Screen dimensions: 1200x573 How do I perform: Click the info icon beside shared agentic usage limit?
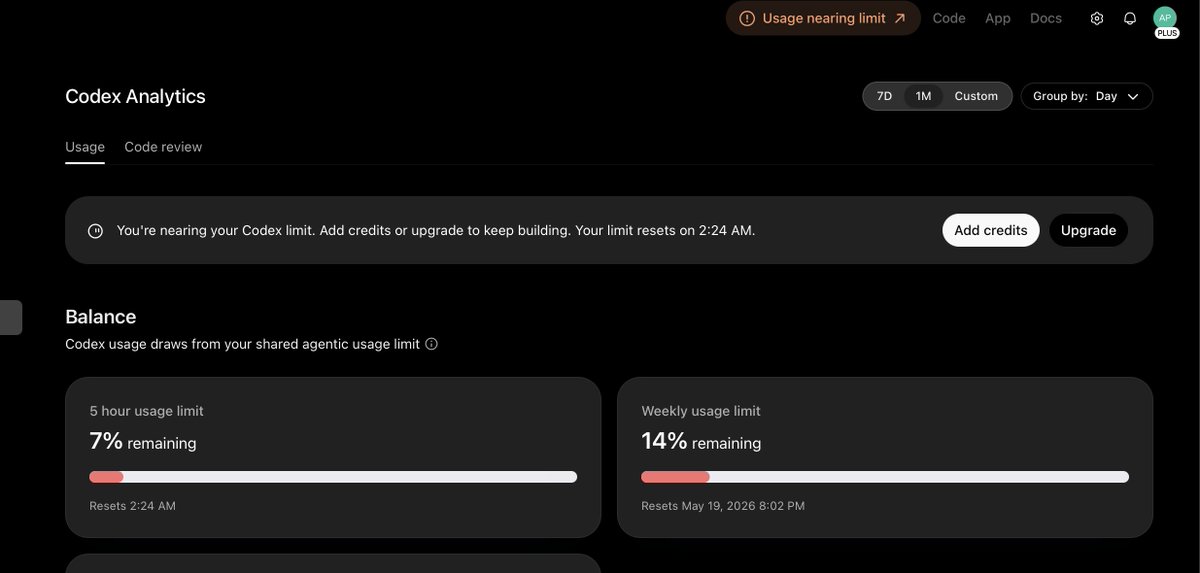[432, 344]
